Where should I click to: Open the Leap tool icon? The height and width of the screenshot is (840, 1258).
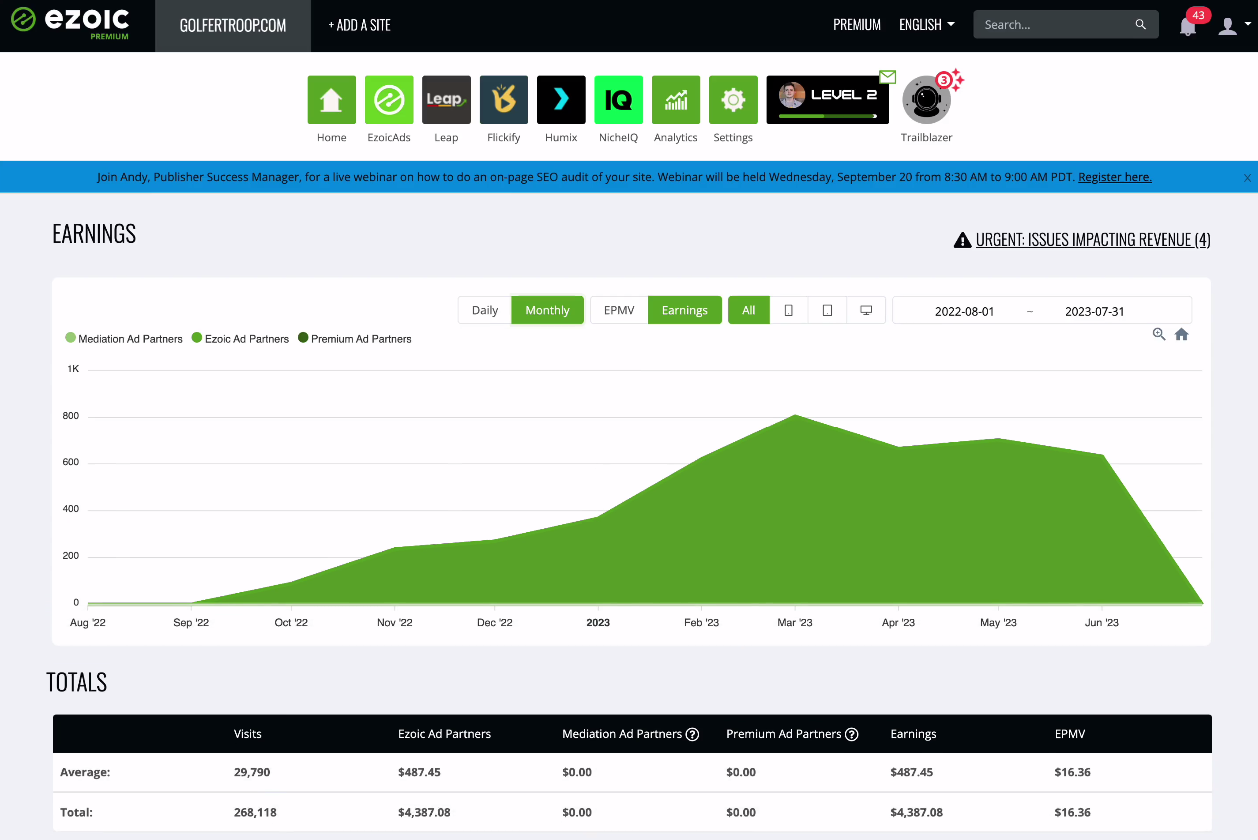point(446,100)
